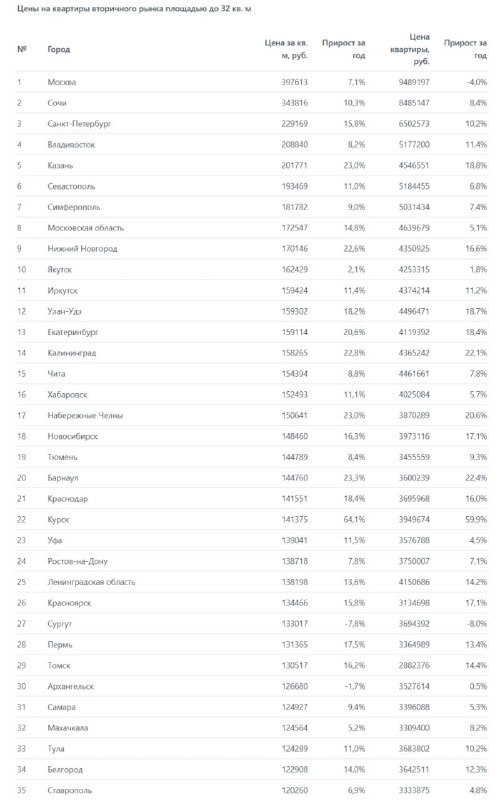This screenshot has height=800, width=495.
Task: Click the table title about вторичного рынка
Action: 134,9
